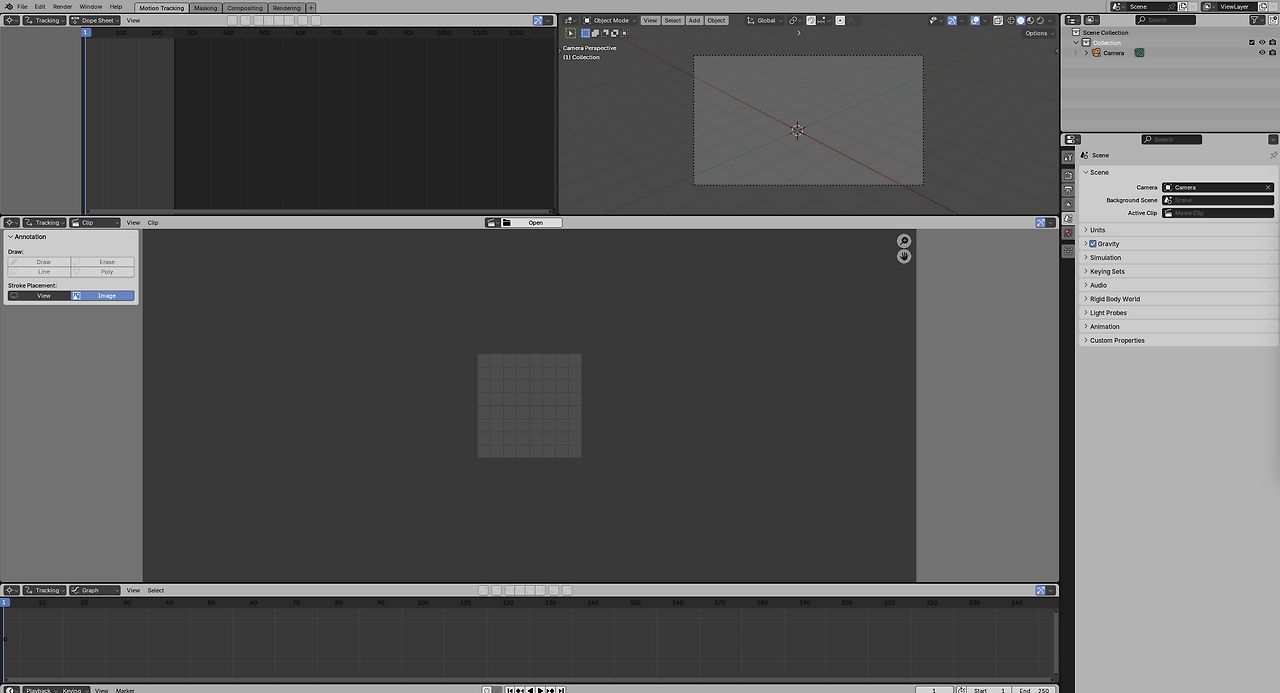Select the annotation Draw tool
Viewport: 1280px width, 693px height.
(x=39, y=262)
